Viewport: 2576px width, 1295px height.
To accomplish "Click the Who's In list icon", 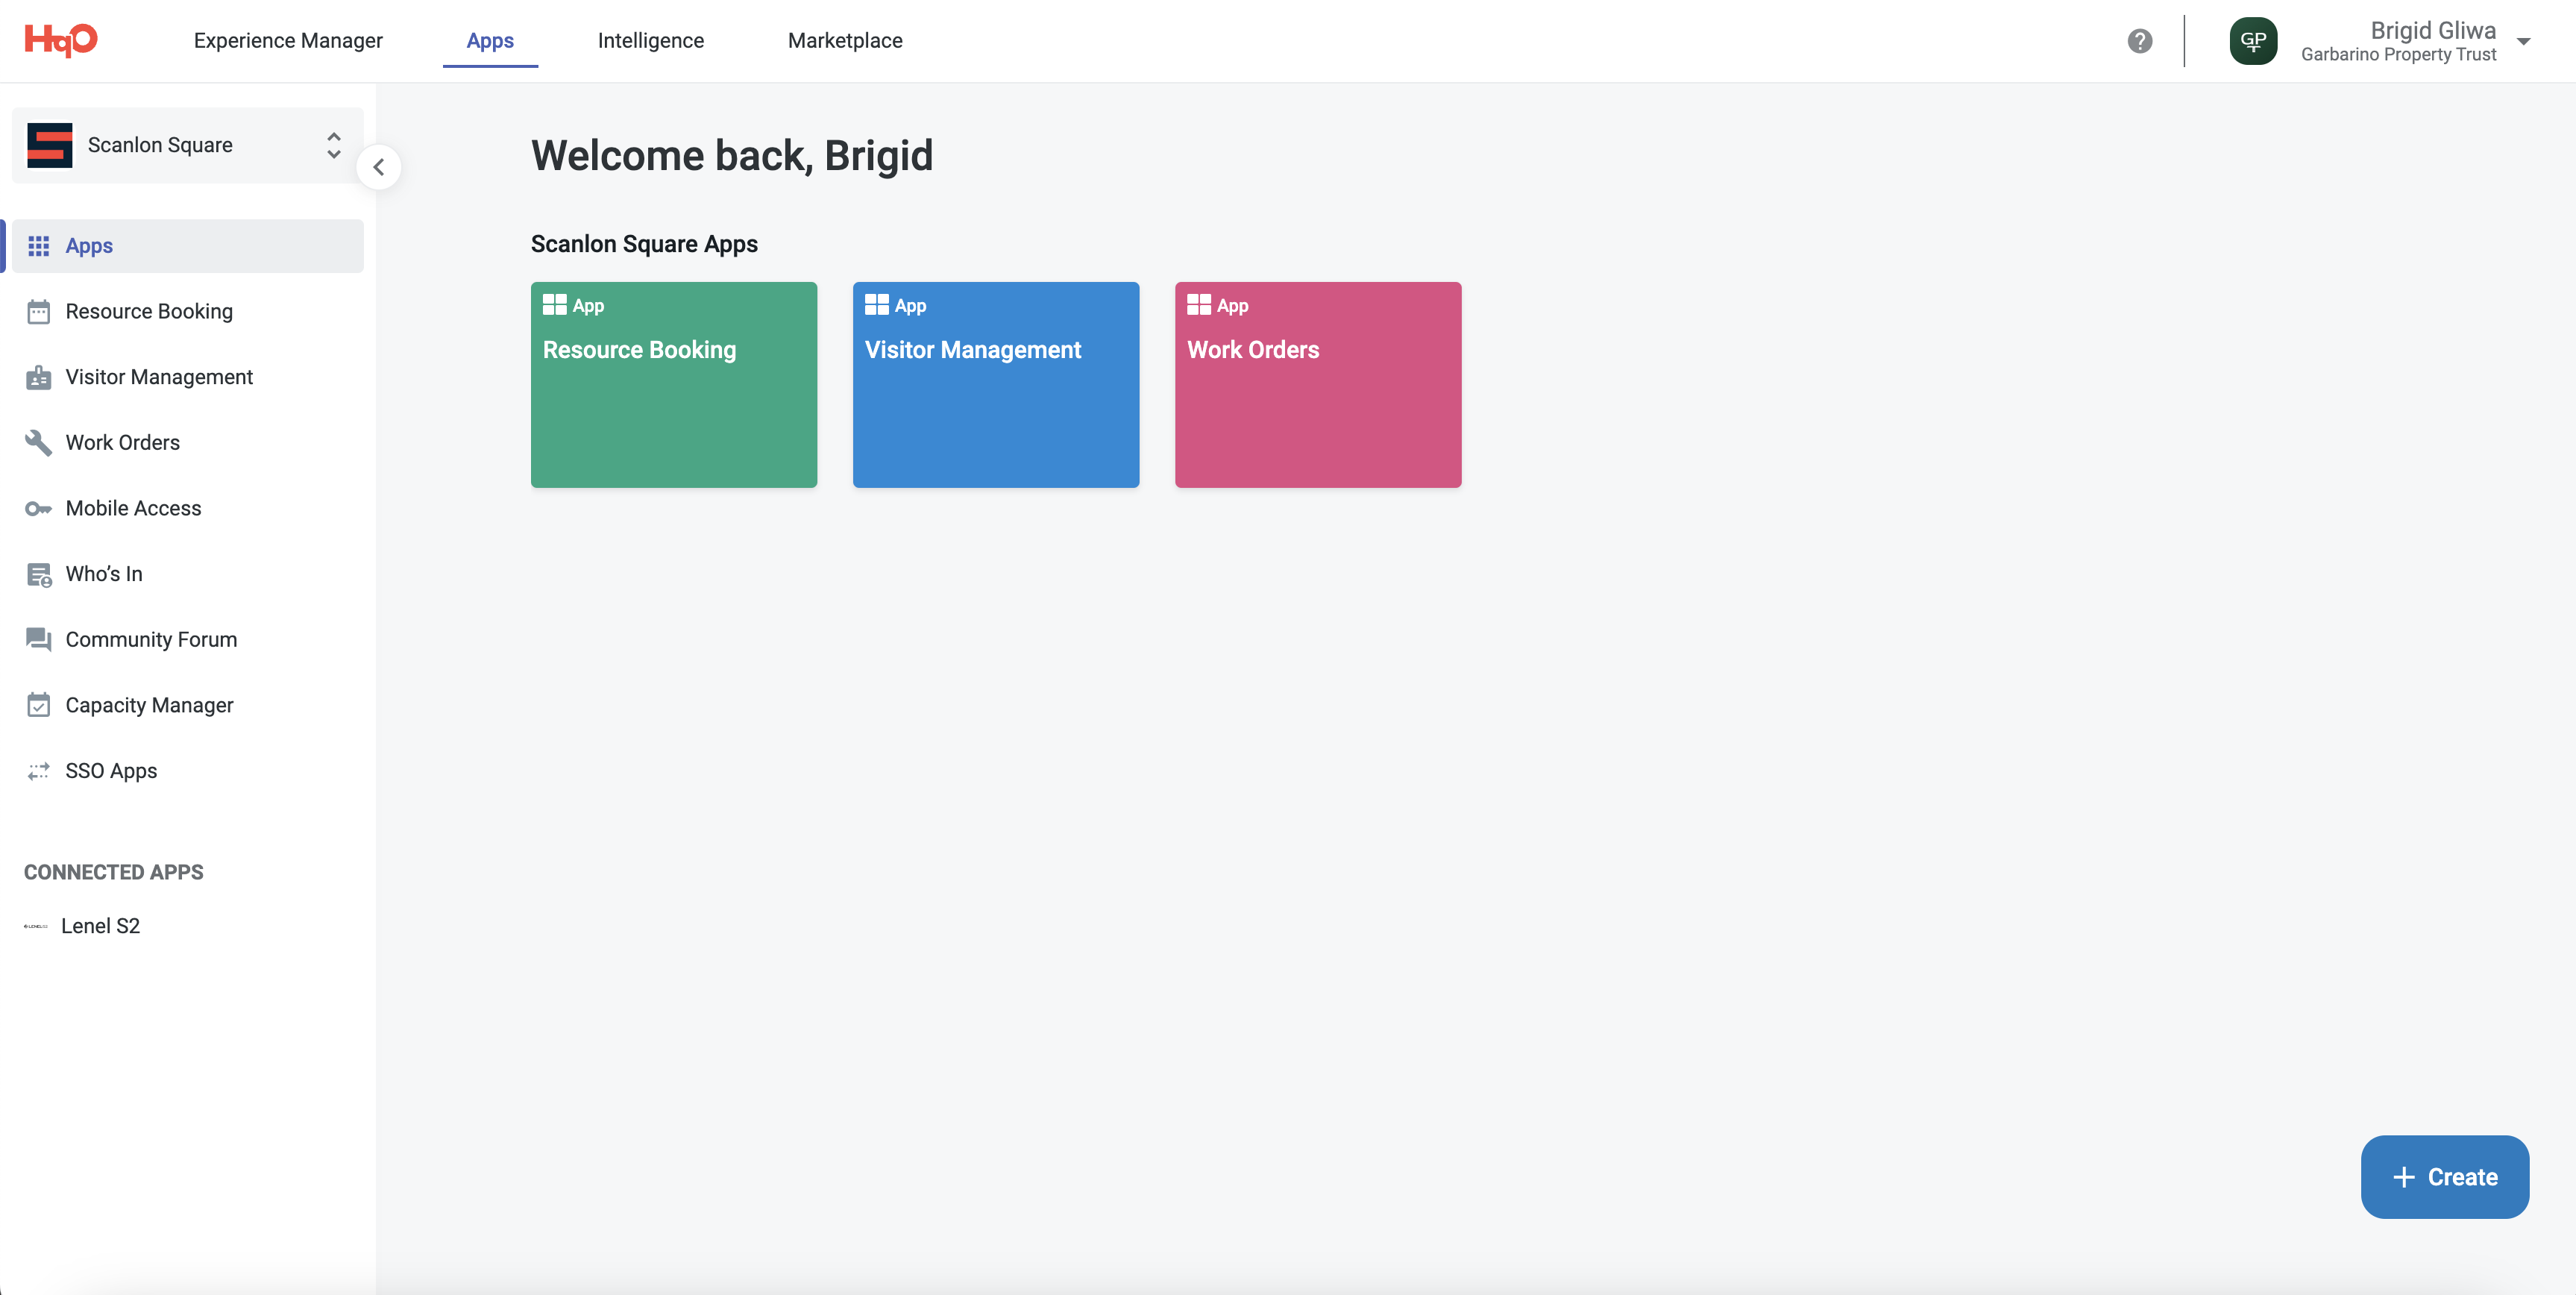I will tap(38, 575).
